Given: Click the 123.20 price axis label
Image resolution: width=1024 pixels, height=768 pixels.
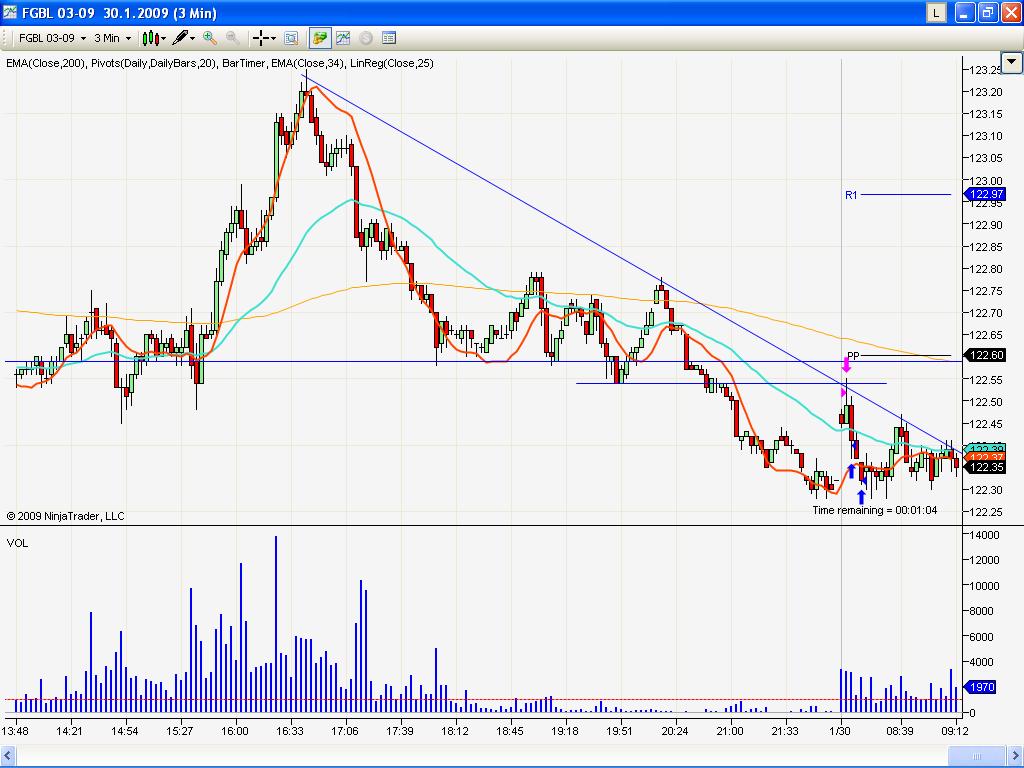Looking at the screenshot, I should (x=986, y=92).
